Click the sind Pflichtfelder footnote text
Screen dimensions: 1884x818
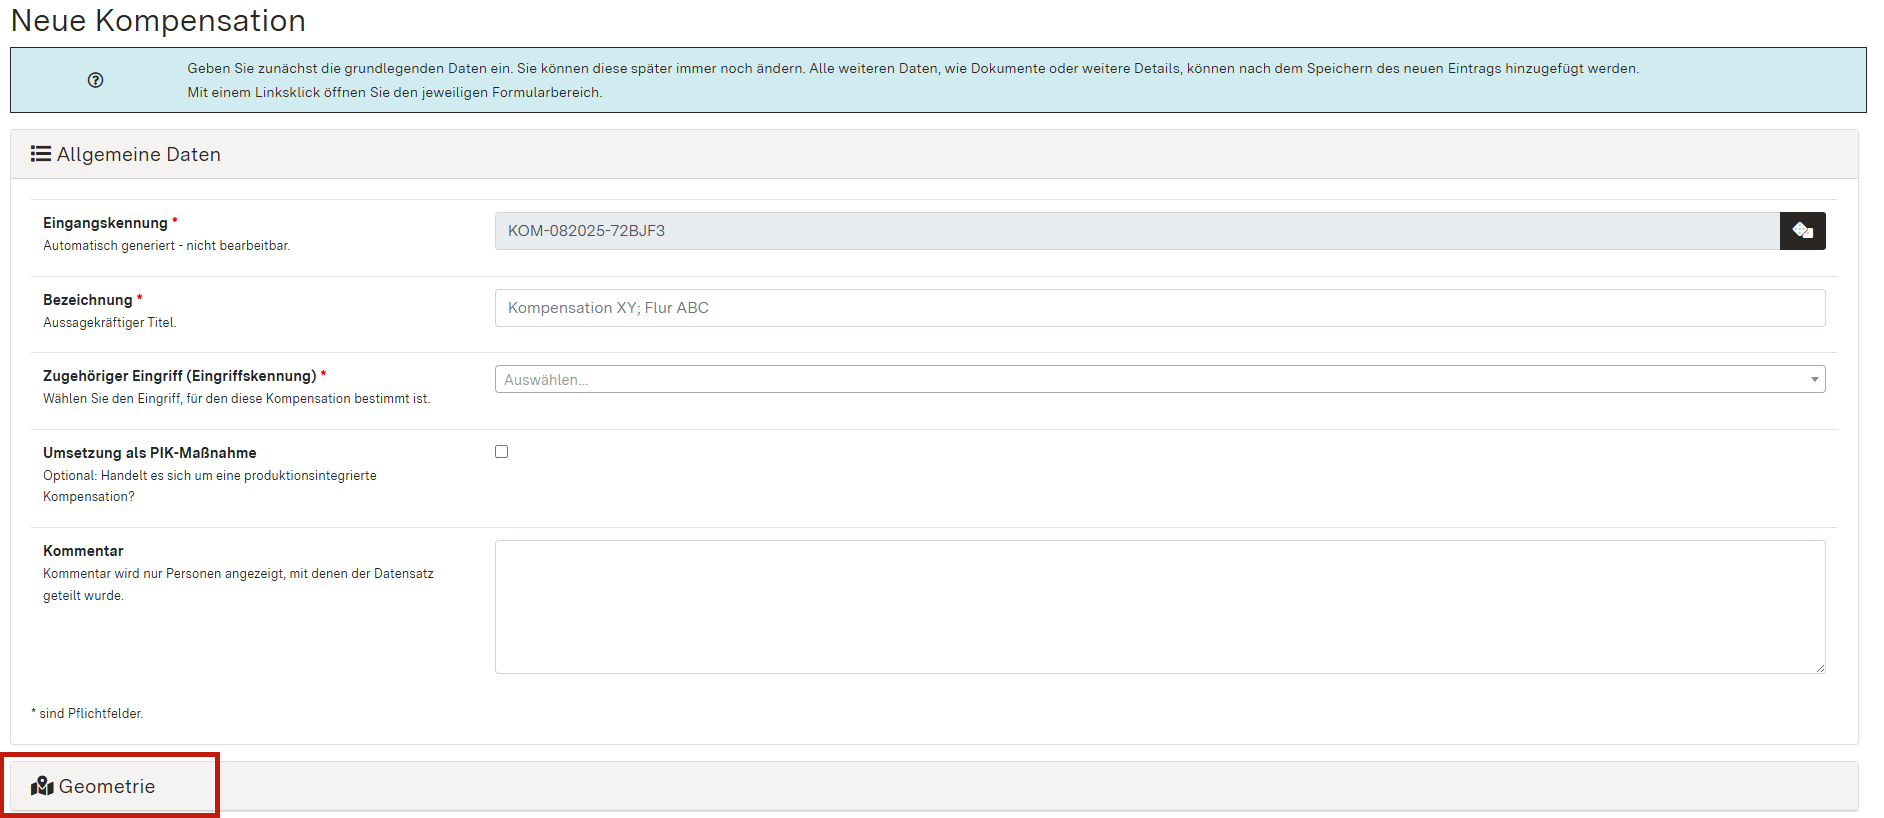pos(90,713)
